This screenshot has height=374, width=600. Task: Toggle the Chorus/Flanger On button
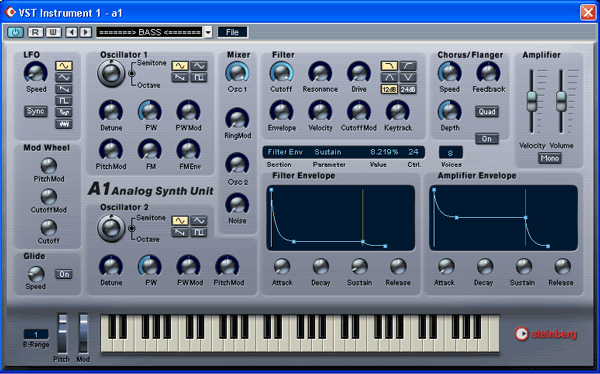click(487, 139)
